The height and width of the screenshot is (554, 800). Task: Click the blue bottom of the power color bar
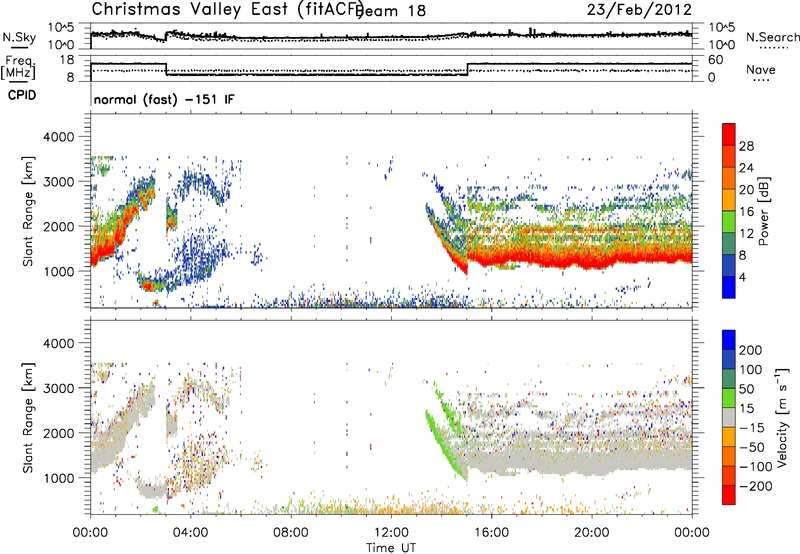coord(729,287)
